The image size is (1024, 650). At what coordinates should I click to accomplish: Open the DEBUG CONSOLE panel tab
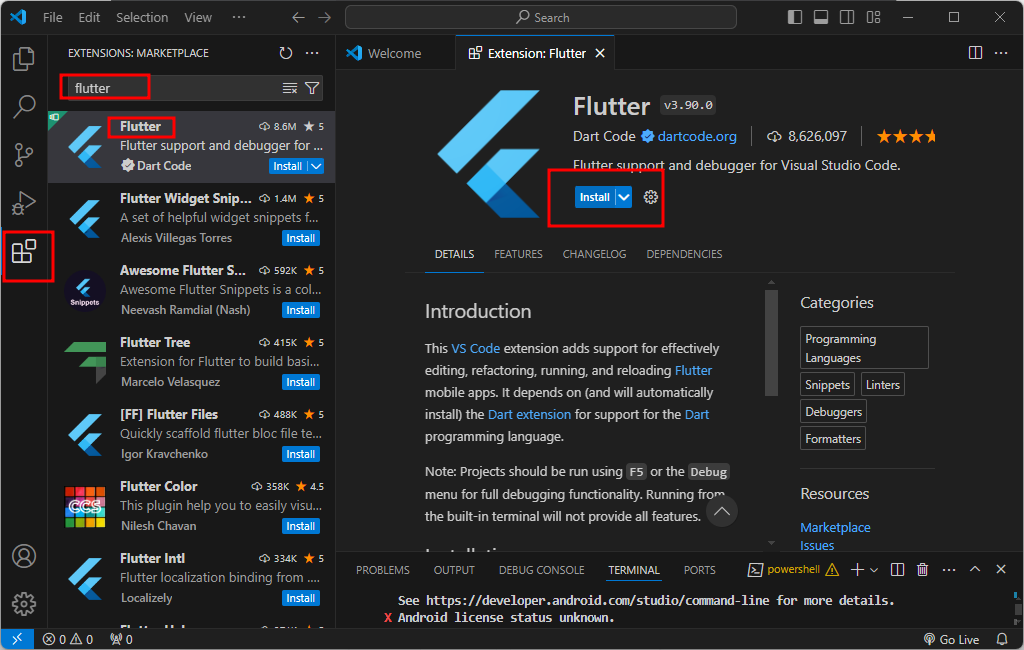coord(541,570)
